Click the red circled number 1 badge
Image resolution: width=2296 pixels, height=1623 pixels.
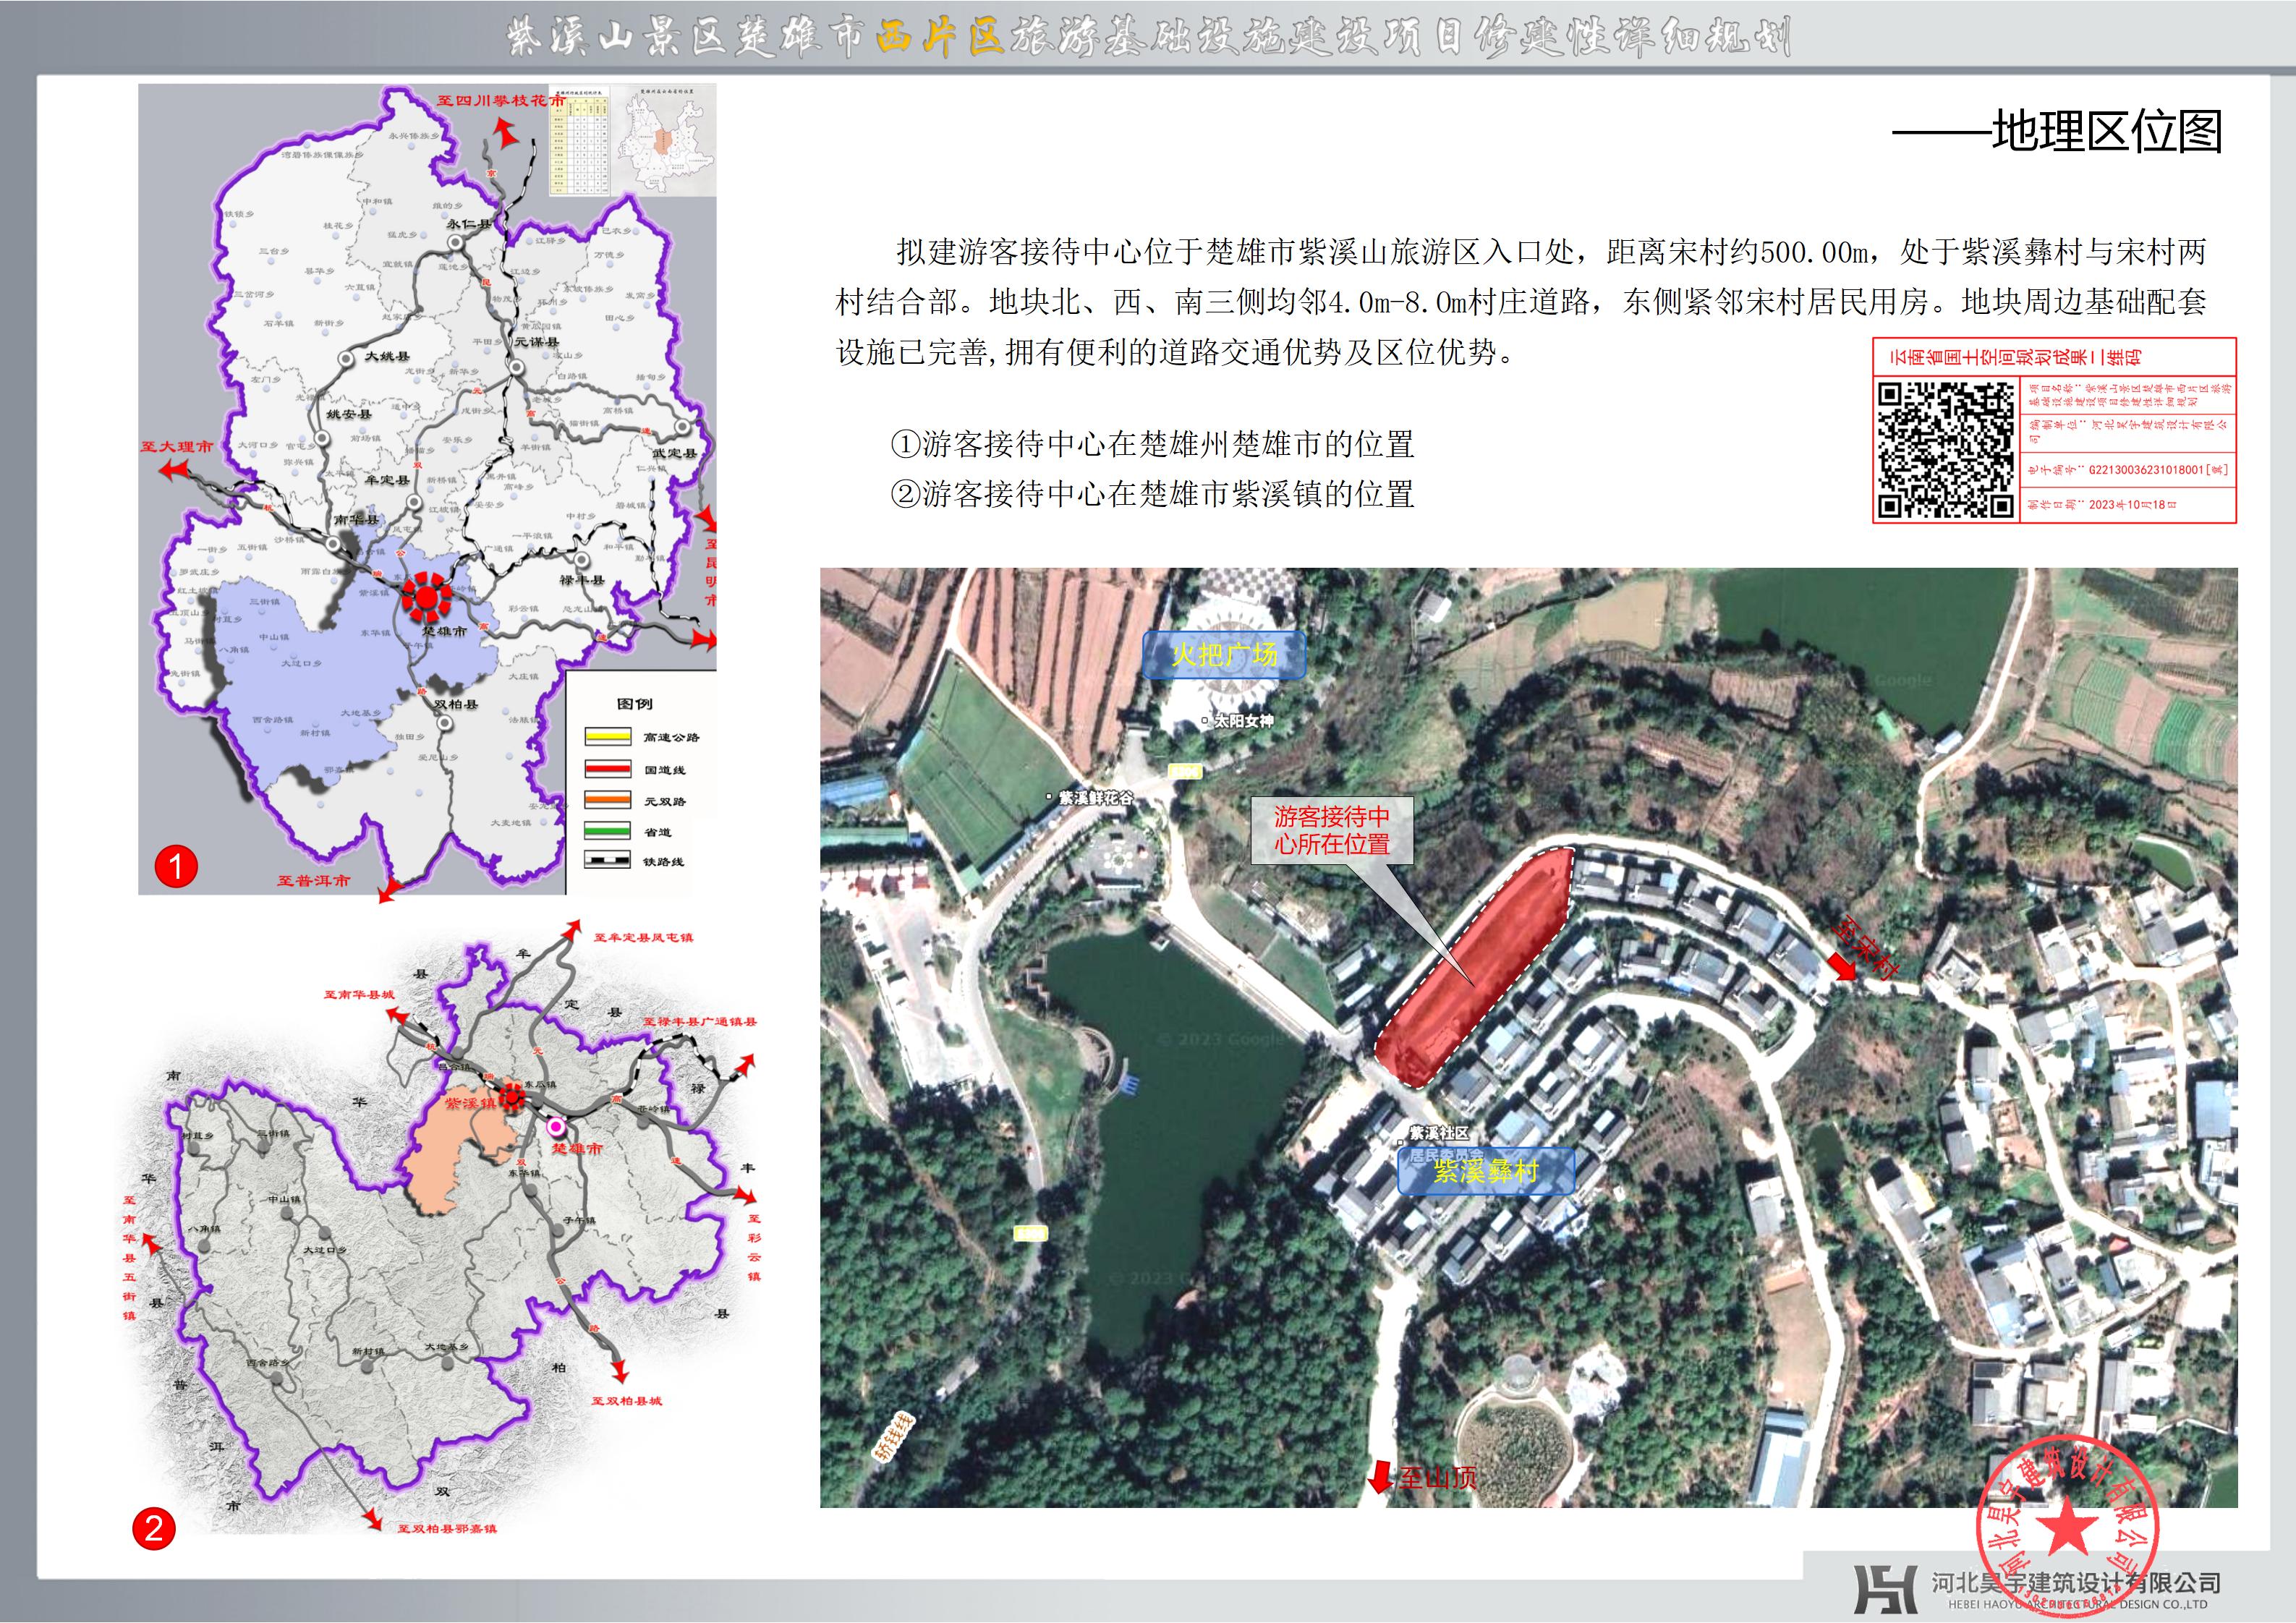(176, 866)
